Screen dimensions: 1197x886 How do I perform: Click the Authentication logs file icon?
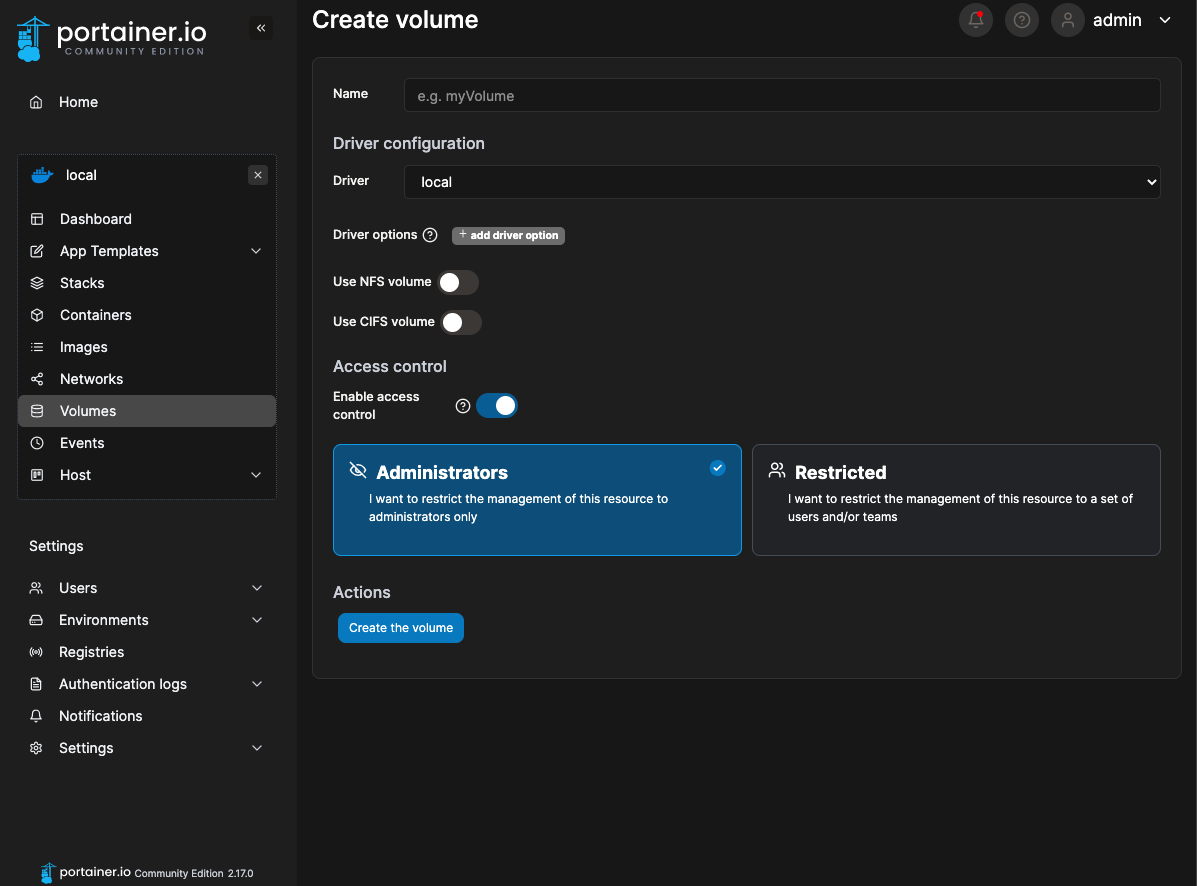pyautogui.click(x=36, y=685)
